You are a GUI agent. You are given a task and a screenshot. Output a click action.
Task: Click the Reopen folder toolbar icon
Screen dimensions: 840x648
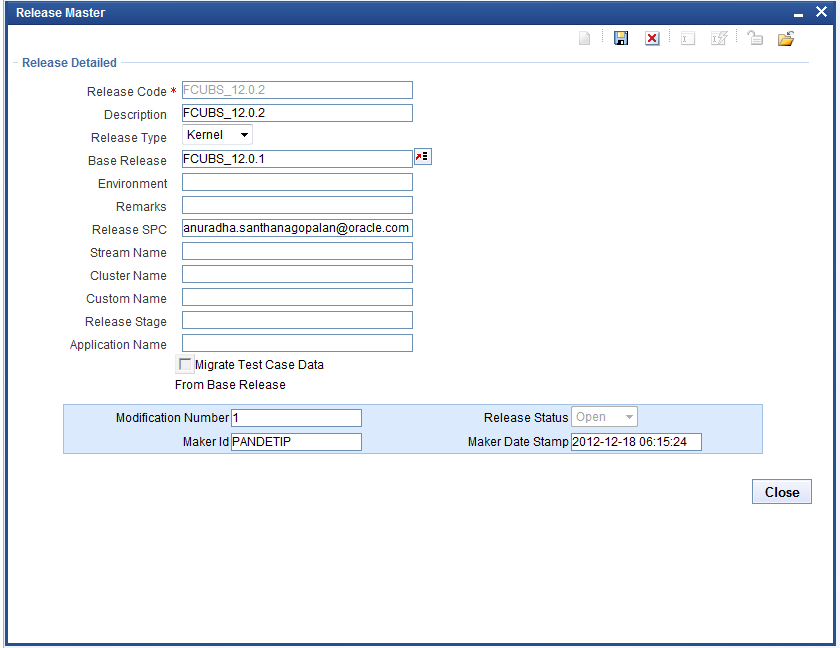pyautogui.click(x=786, y=39)
